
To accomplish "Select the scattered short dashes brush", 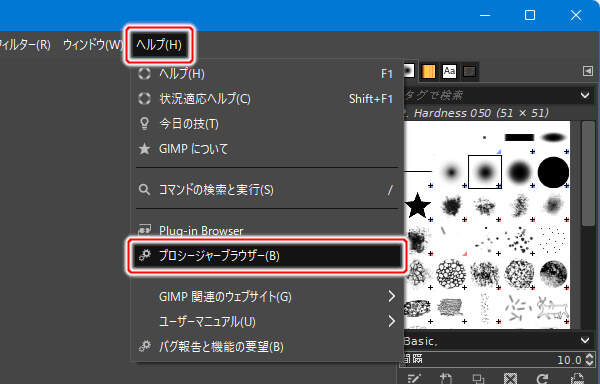I will click(x=519, y=308).
